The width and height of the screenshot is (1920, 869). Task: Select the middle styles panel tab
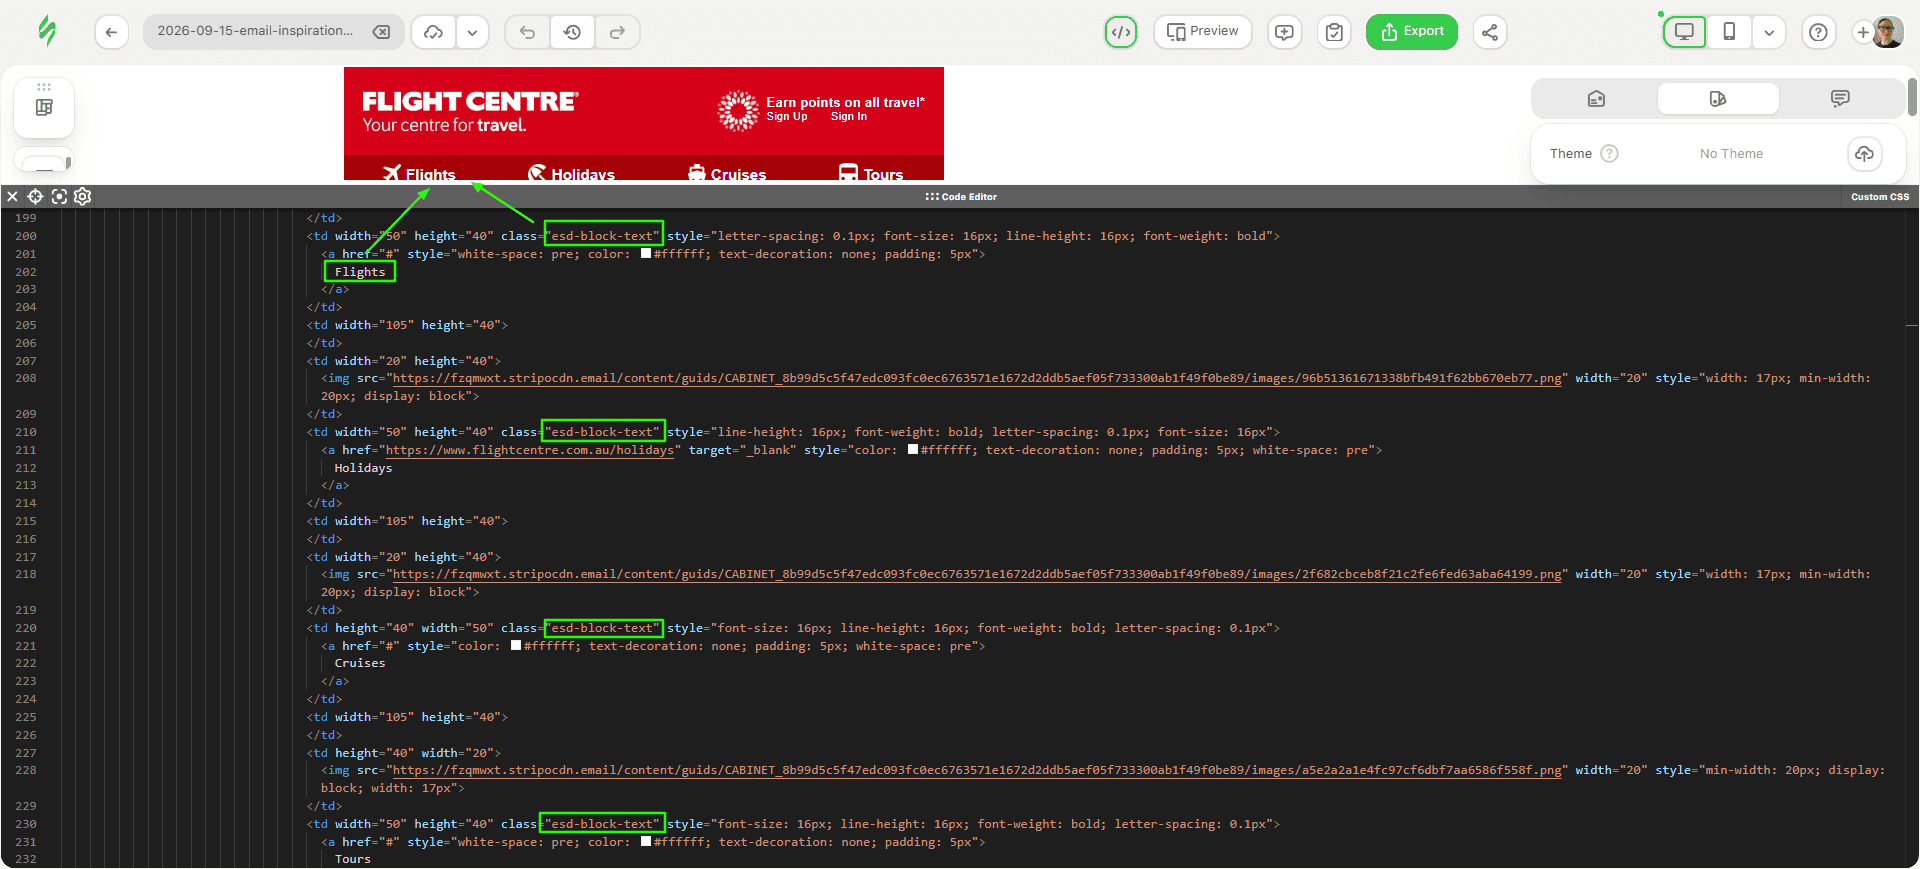coord(1718,98)
